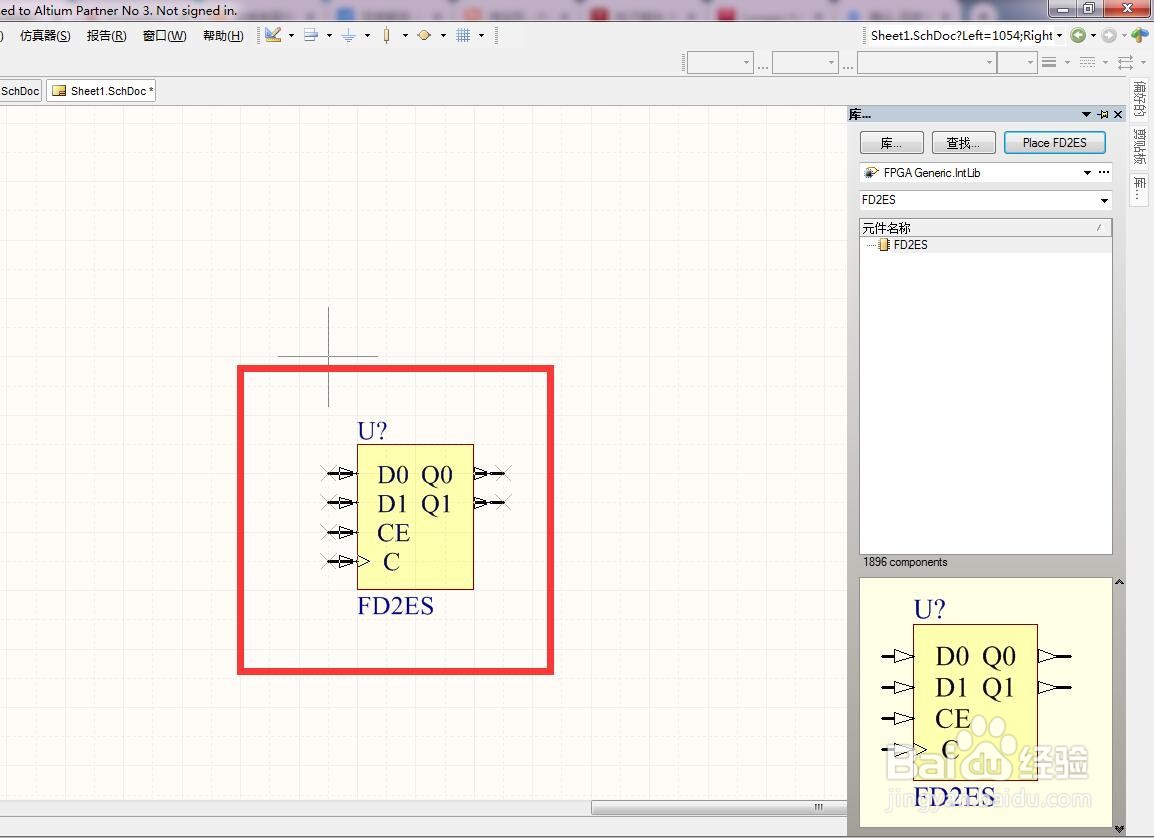This screenshot has width=1154, height=838.
Task: Click the FD2ES component body on sheet
Action: click(x=415, y=516)
